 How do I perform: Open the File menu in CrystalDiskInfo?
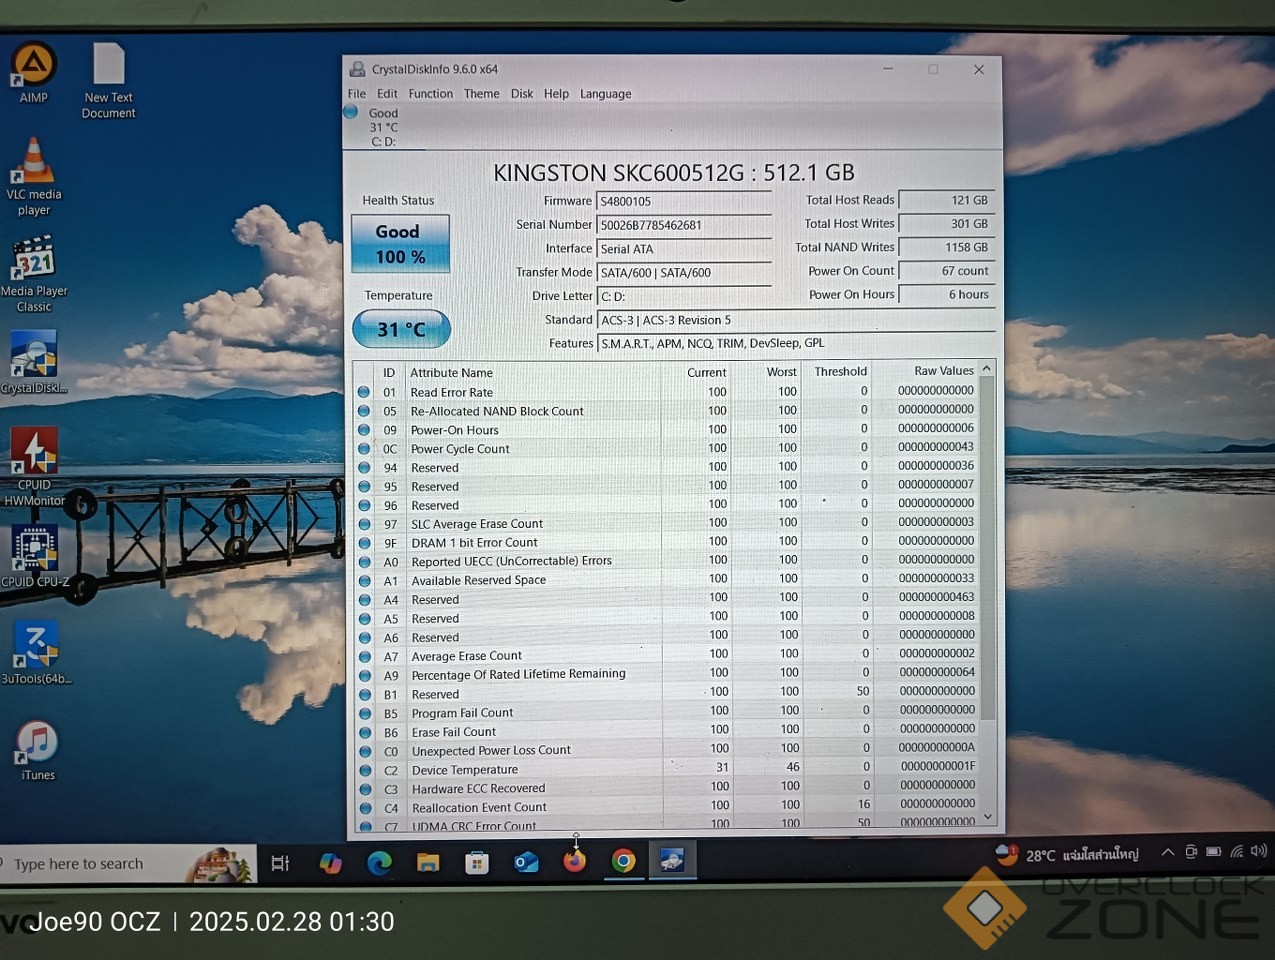(x=357, y=94)
